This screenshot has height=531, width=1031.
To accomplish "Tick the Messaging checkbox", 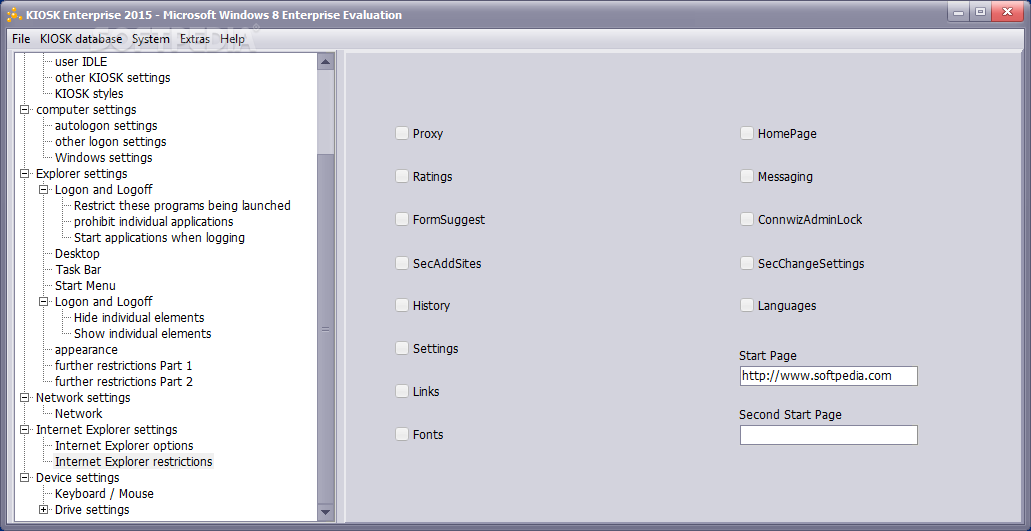I will point(746,176).
